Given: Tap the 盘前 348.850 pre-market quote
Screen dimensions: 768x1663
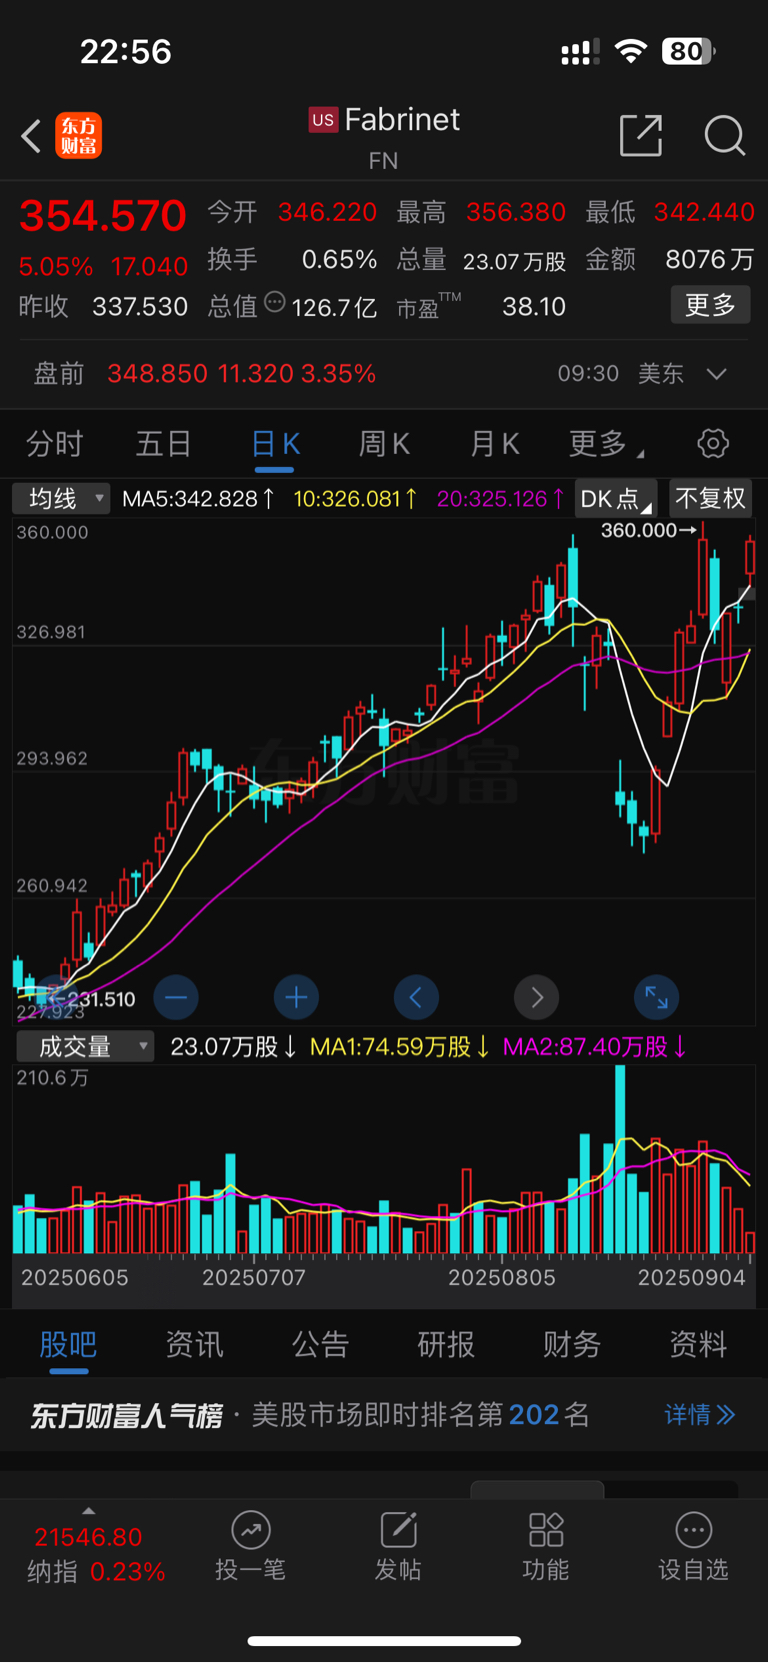Looking at the screenshot, I should 205,374.
